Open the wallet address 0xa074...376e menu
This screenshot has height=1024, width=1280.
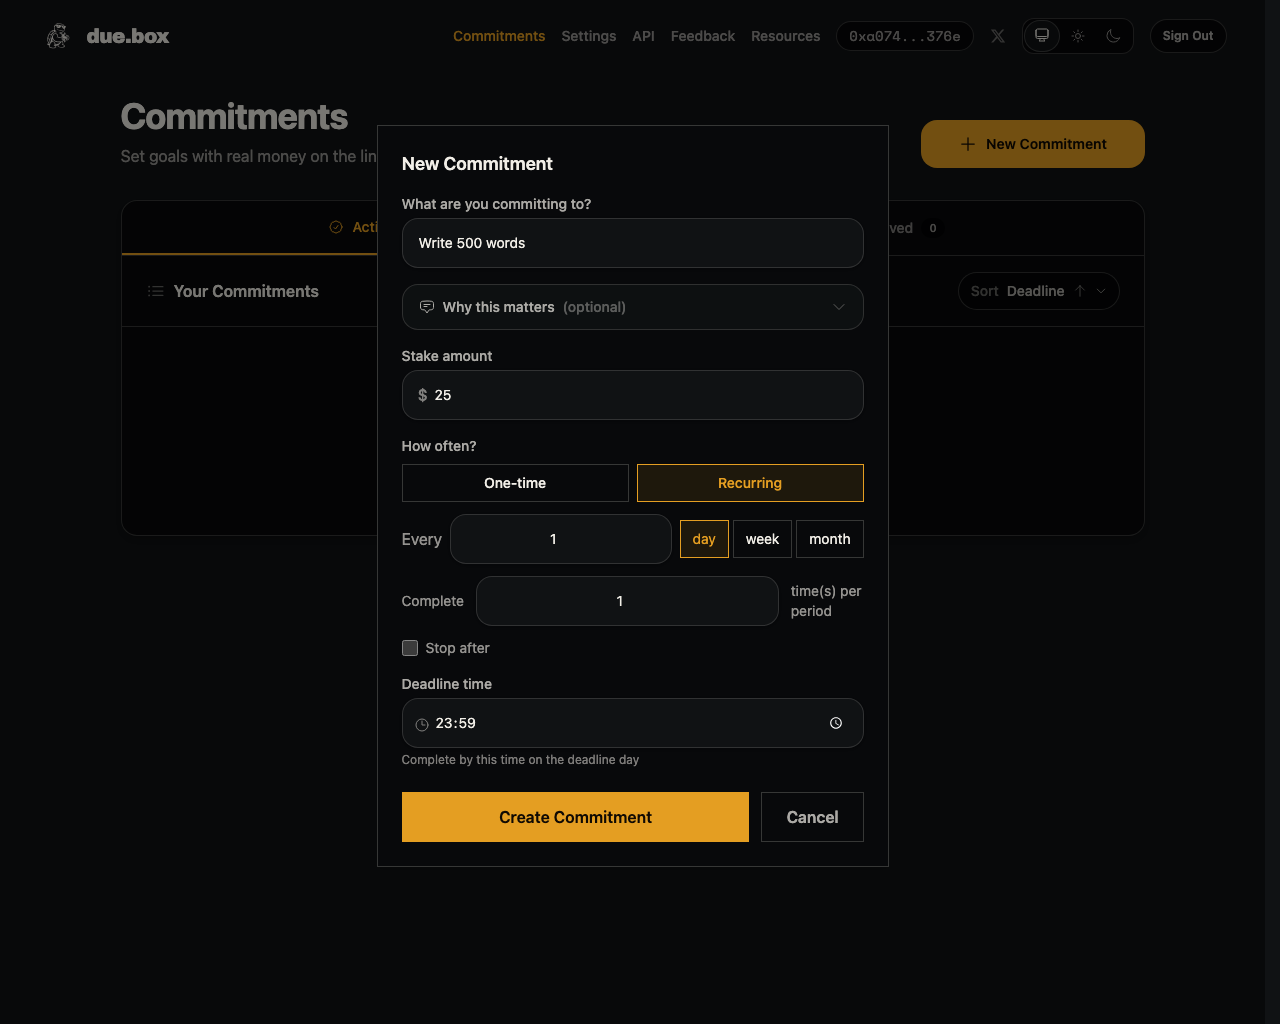904,36
